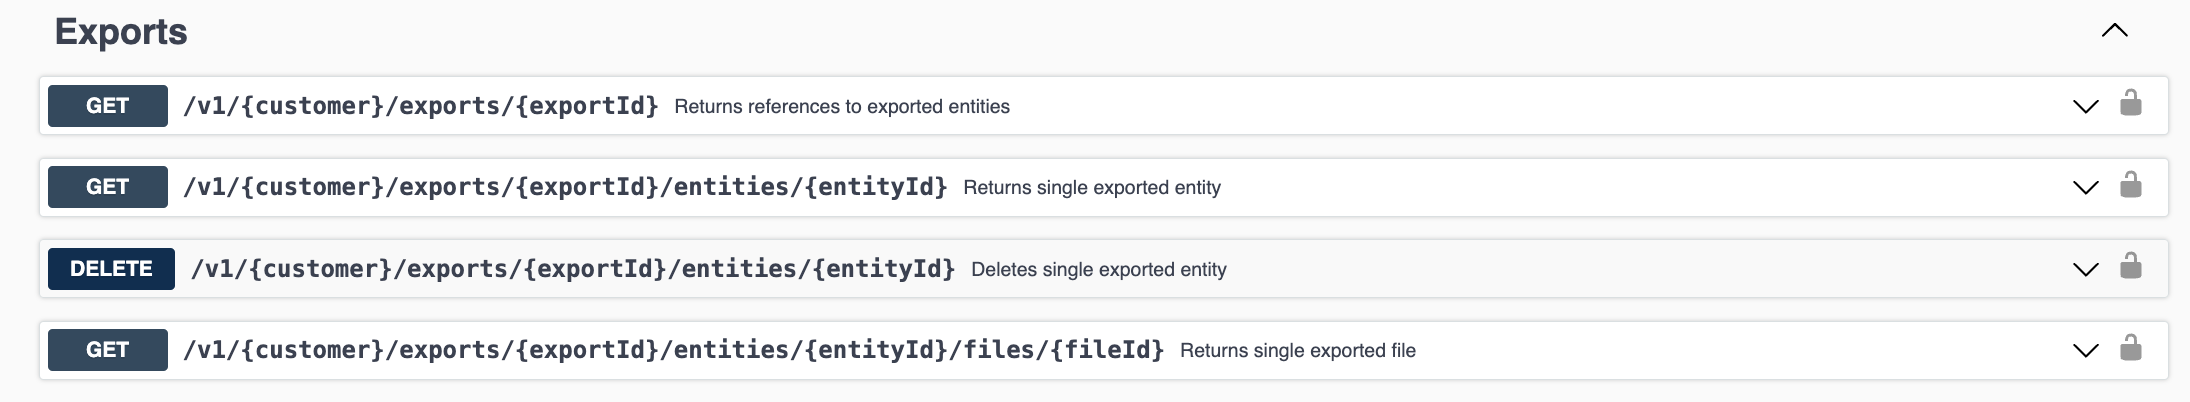Open the DELETE entities/{entityId} path link
This screenshot has height=402, width=2190.
point(572,269)
